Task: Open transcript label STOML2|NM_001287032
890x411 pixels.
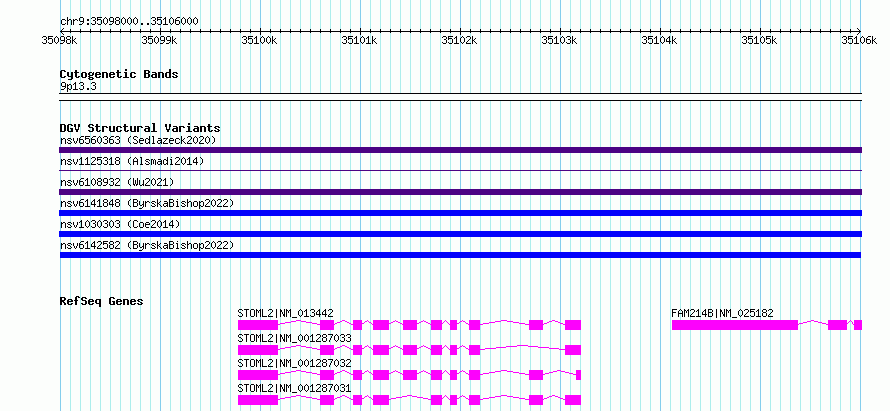Action: pyautogui.click(x=295, y=363)
